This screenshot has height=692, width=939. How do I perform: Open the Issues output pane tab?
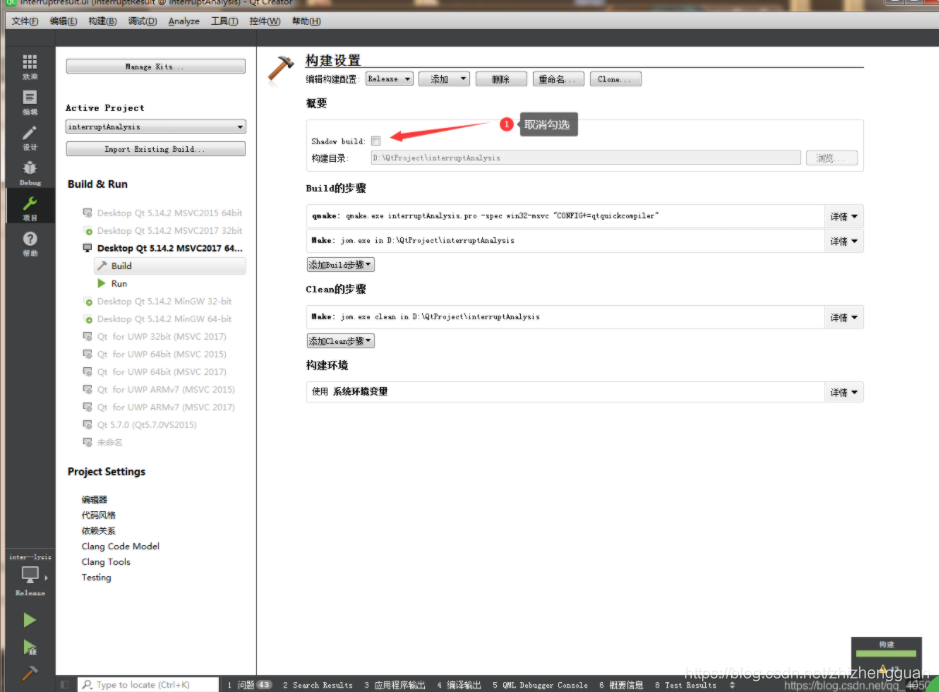coord(250,685)
